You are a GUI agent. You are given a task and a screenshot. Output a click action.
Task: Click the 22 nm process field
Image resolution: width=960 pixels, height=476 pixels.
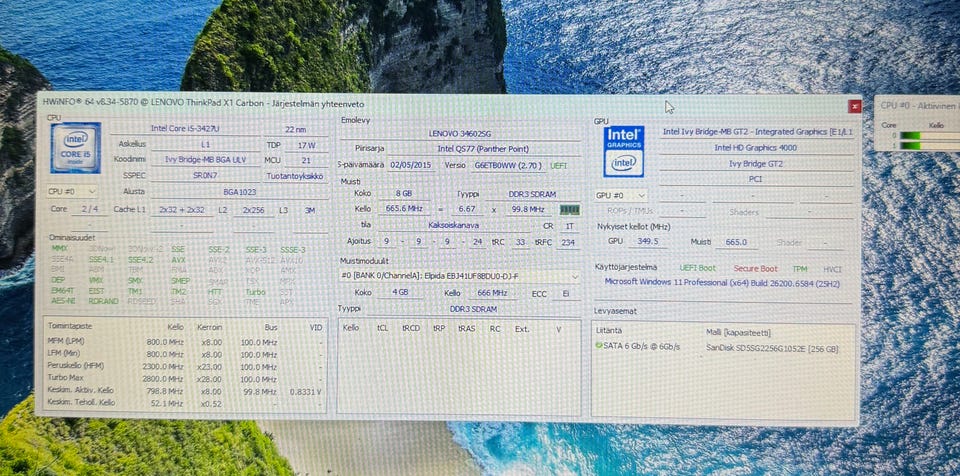coord(296,130)
